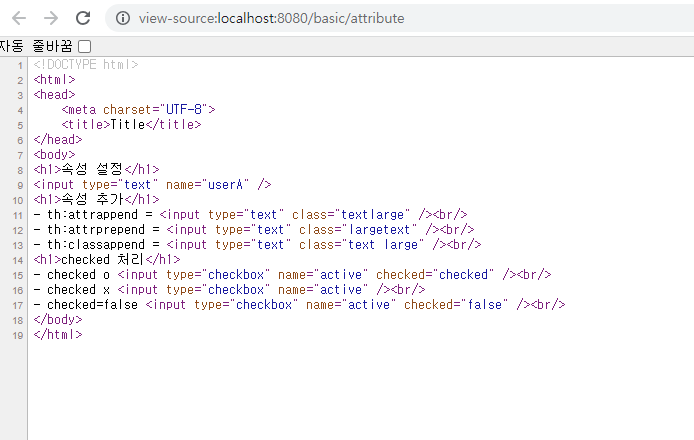This screenshot has width=694, height=440.
Task: Click the browser forward arrow
Action: [51, 18]
